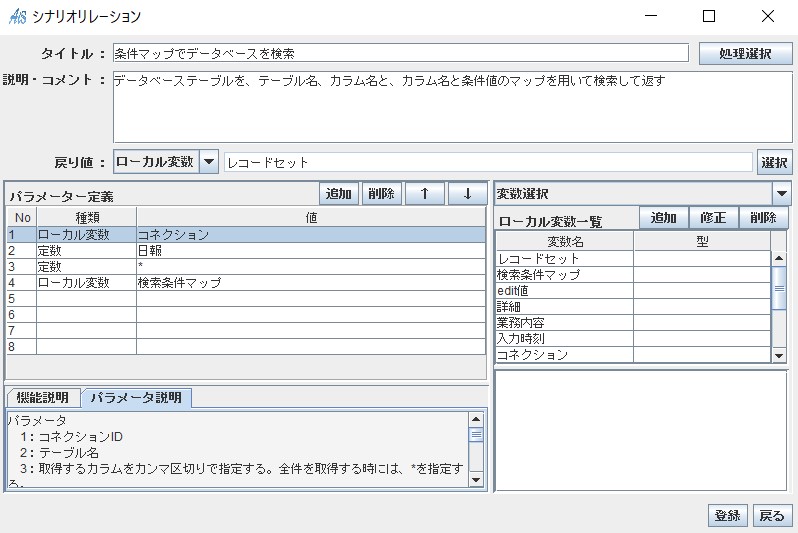Open the 変数選択 dropdown
798x533 pixels.
click(x=782, y=194)
